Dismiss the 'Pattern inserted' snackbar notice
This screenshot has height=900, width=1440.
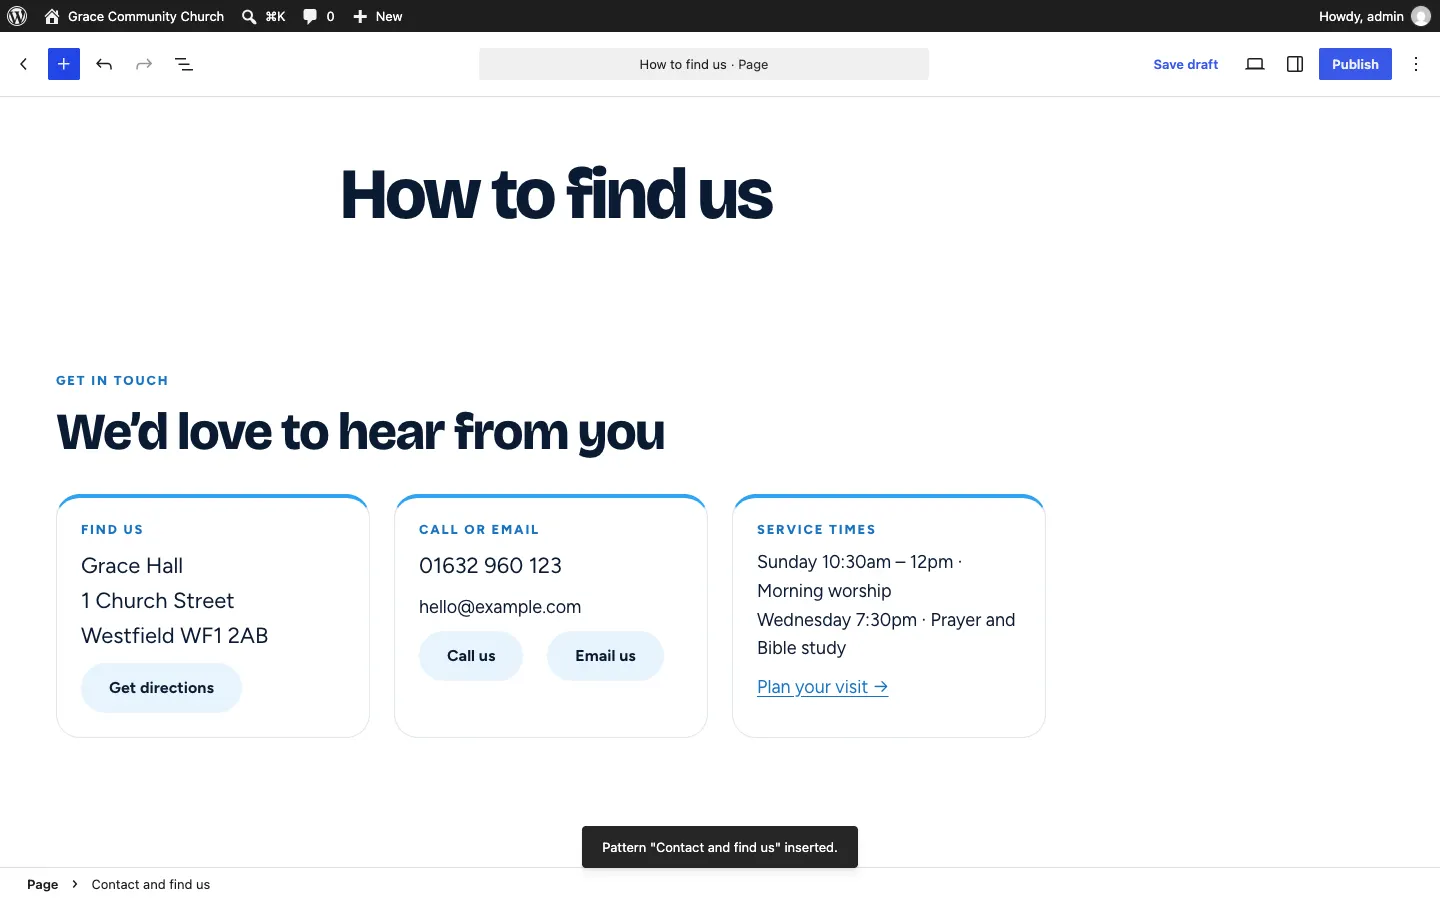[720, 847]
